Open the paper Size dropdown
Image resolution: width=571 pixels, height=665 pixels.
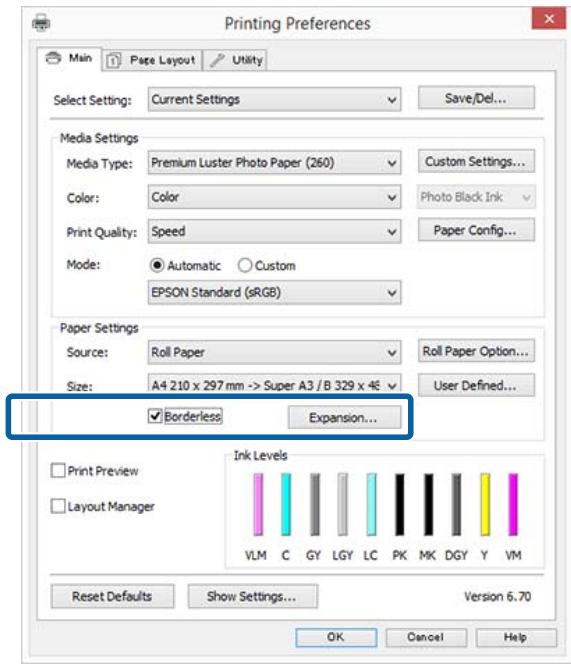coord(274,386)
